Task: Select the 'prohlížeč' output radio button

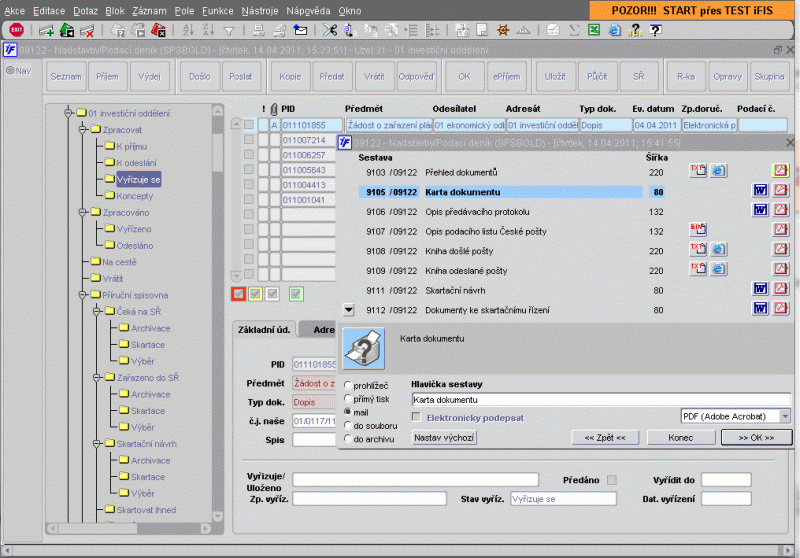Action: [x=348, y=384]
